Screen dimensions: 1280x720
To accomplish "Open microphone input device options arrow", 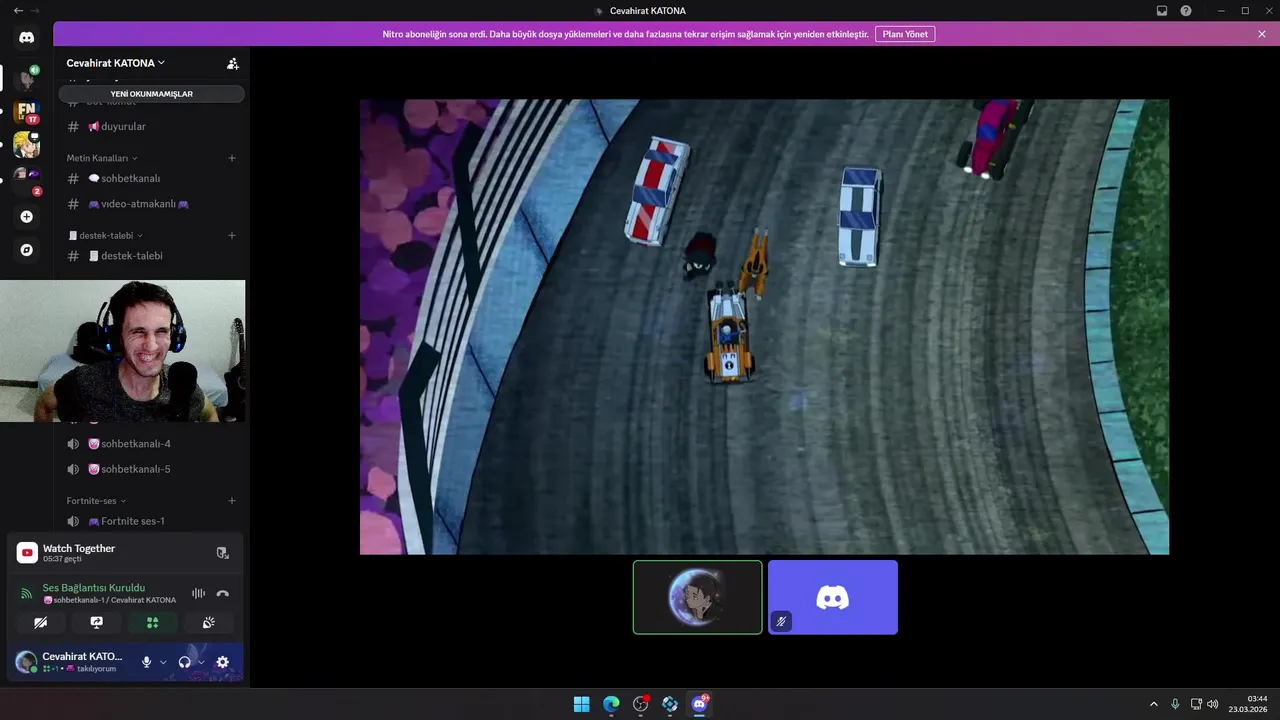I will (x=163, y=662).
